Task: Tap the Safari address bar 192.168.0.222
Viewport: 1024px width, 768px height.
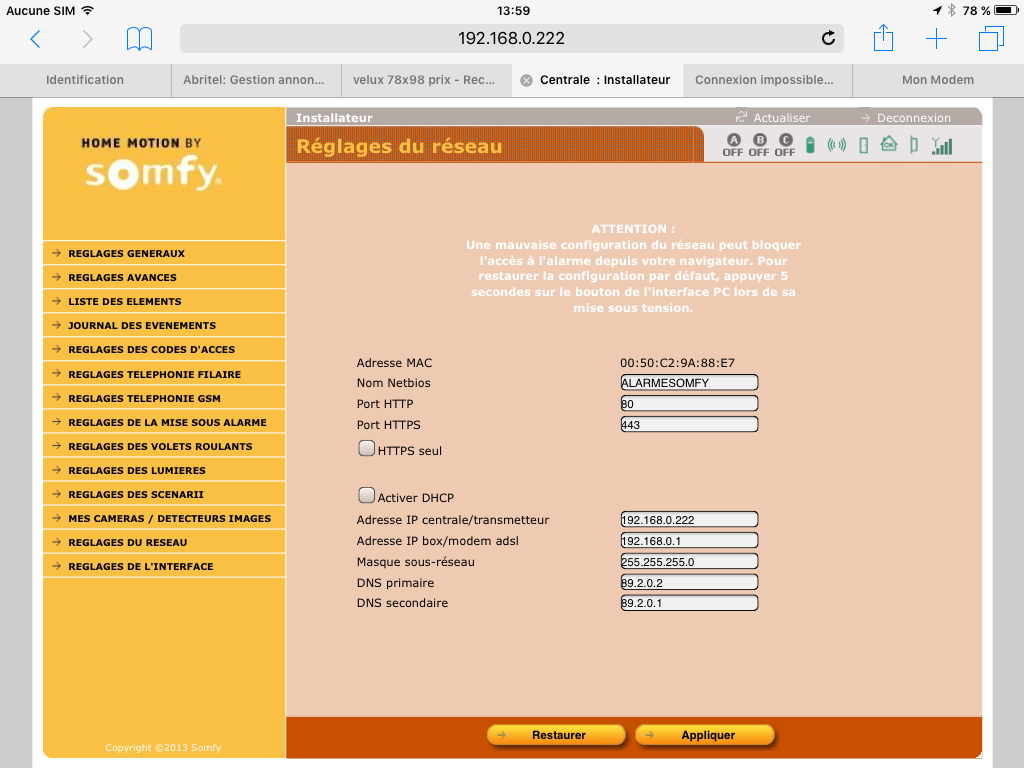Action: point(511,39)
